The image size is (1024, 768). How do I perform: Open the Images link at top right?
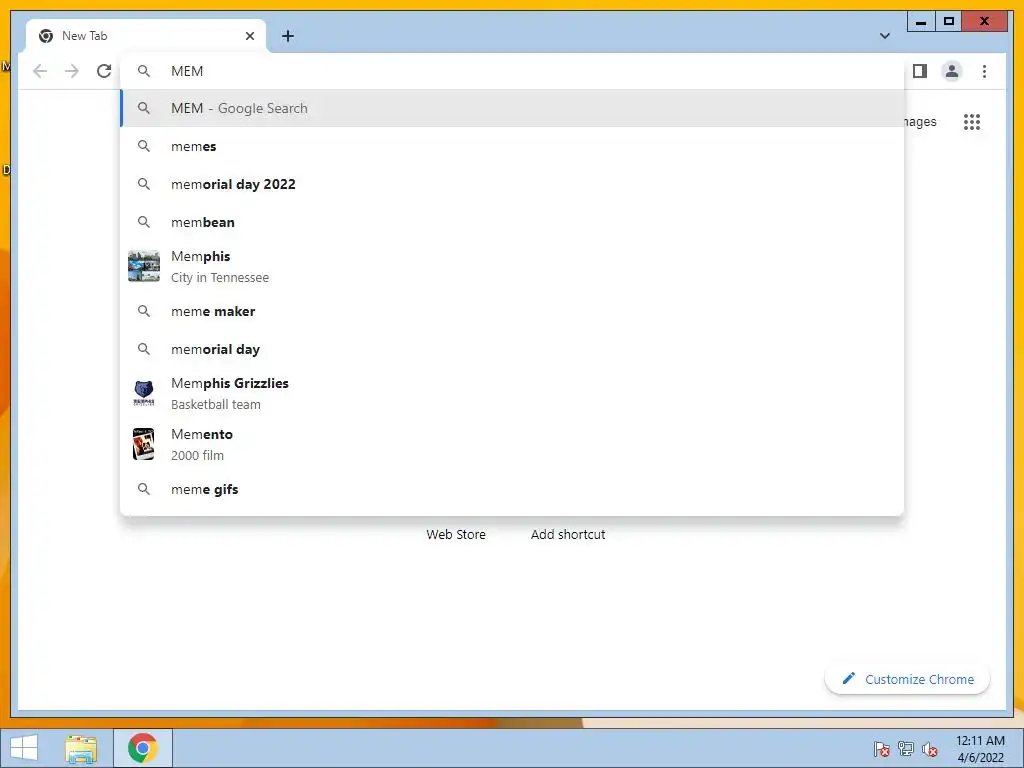tap(920, 121)
